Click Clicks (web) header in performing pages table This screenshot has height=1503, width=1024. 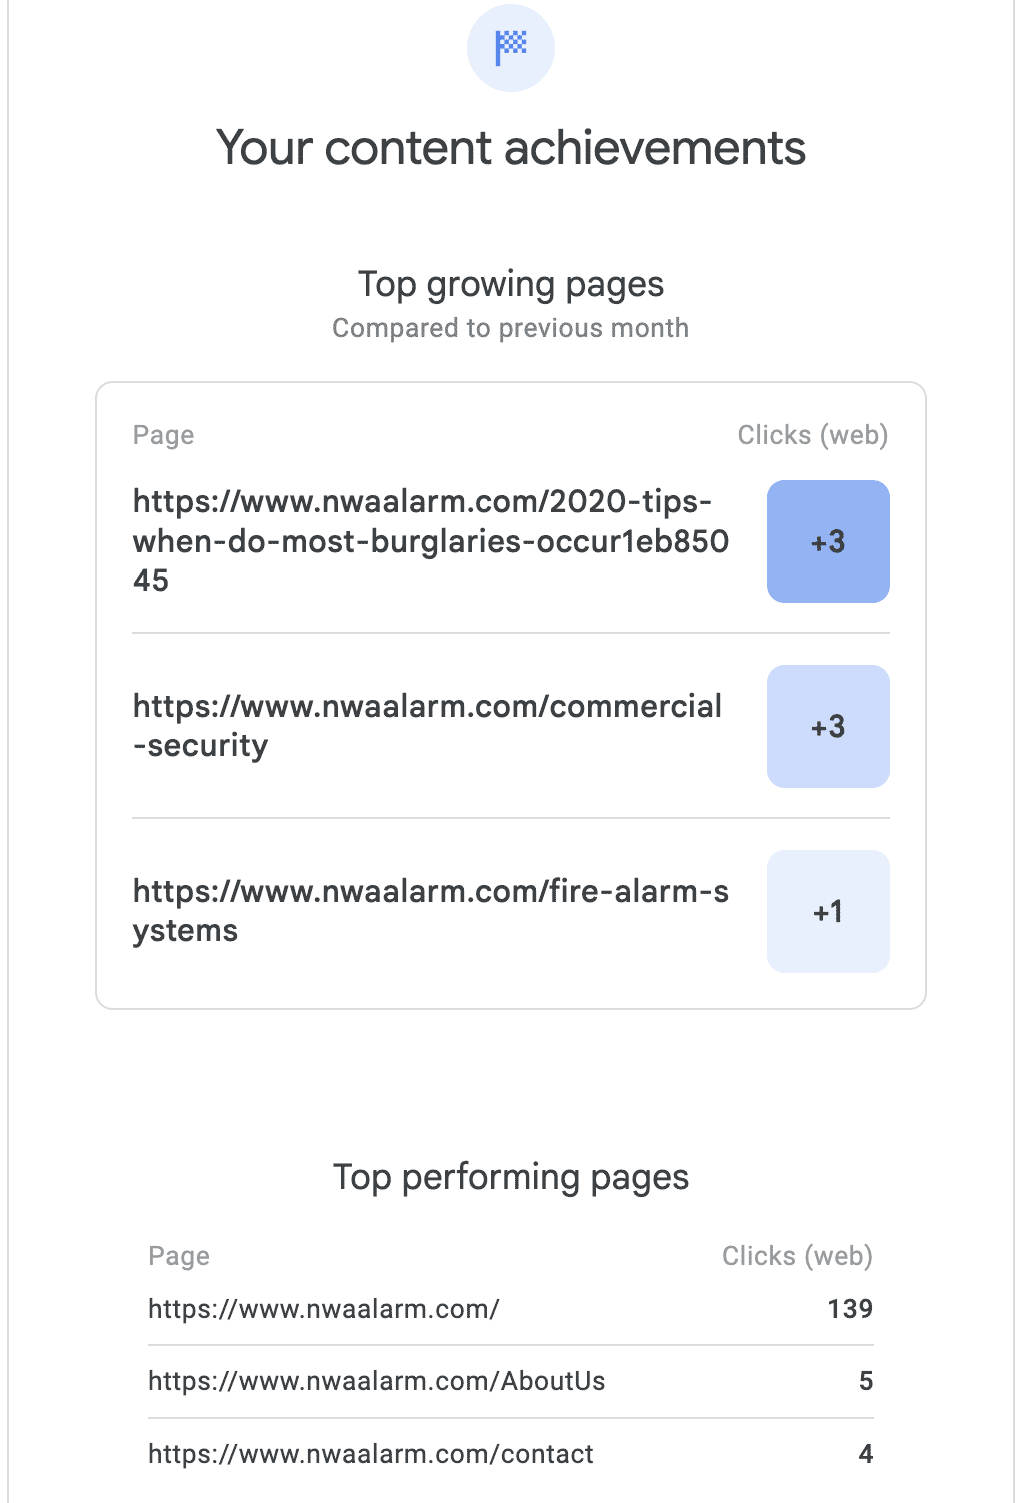797,1256
